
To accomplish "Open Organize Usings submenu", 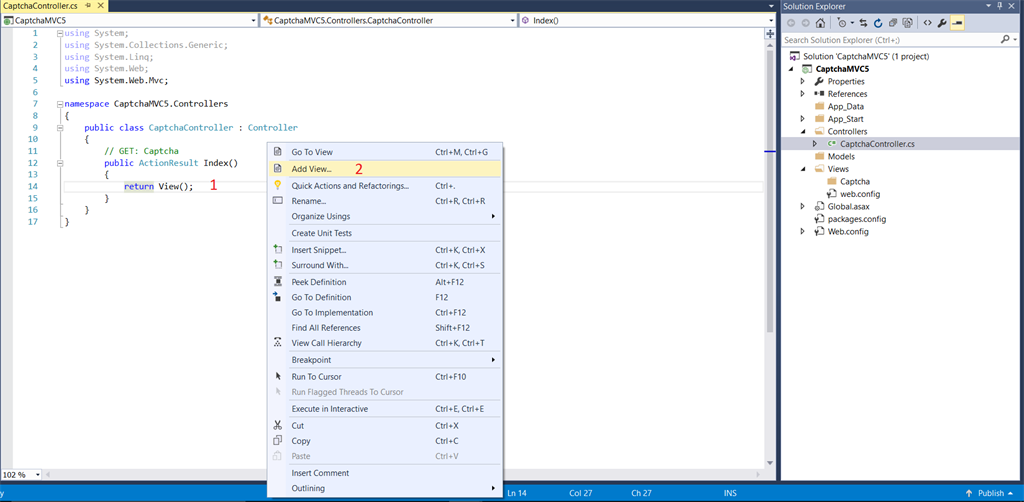I will point(385,216).
